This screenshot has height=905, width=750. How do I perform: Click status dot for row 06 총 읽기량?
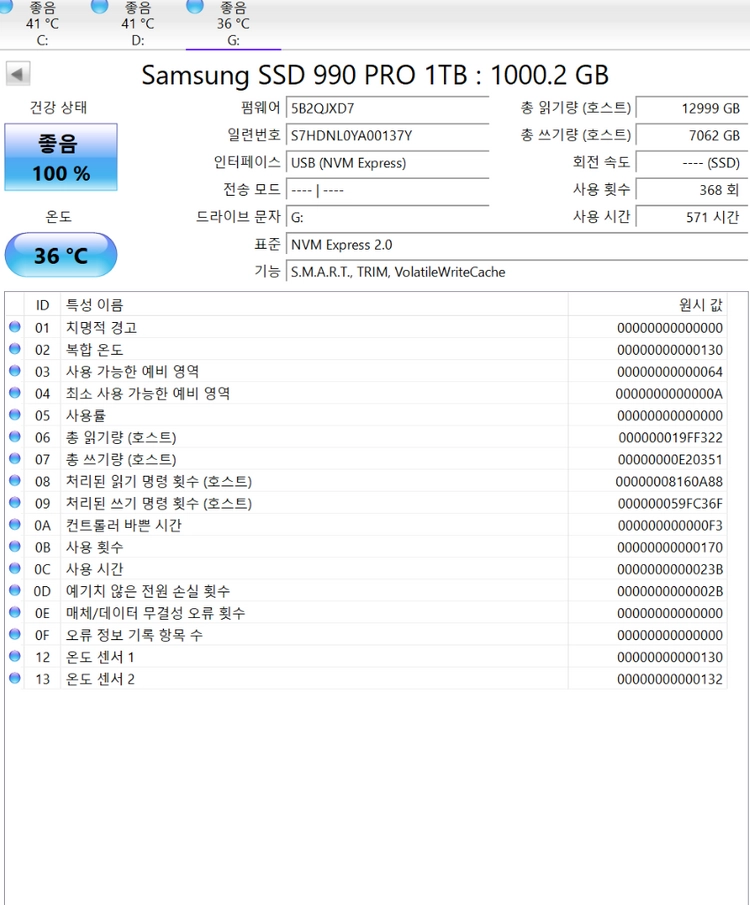point(15,437)
